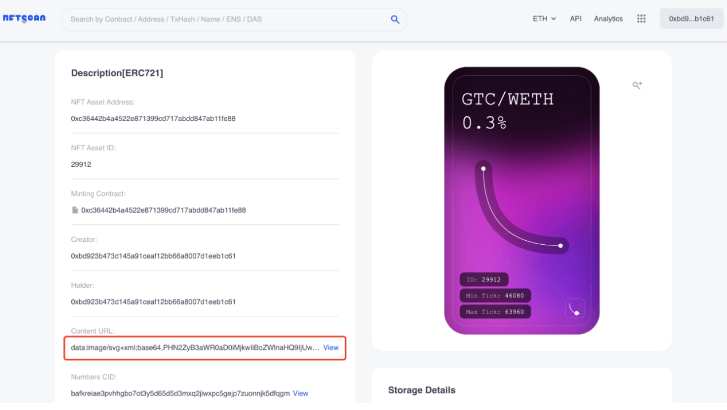Click the search magnifier icon
Viewport: 727px width, 410px height.
tap(395, 19)
